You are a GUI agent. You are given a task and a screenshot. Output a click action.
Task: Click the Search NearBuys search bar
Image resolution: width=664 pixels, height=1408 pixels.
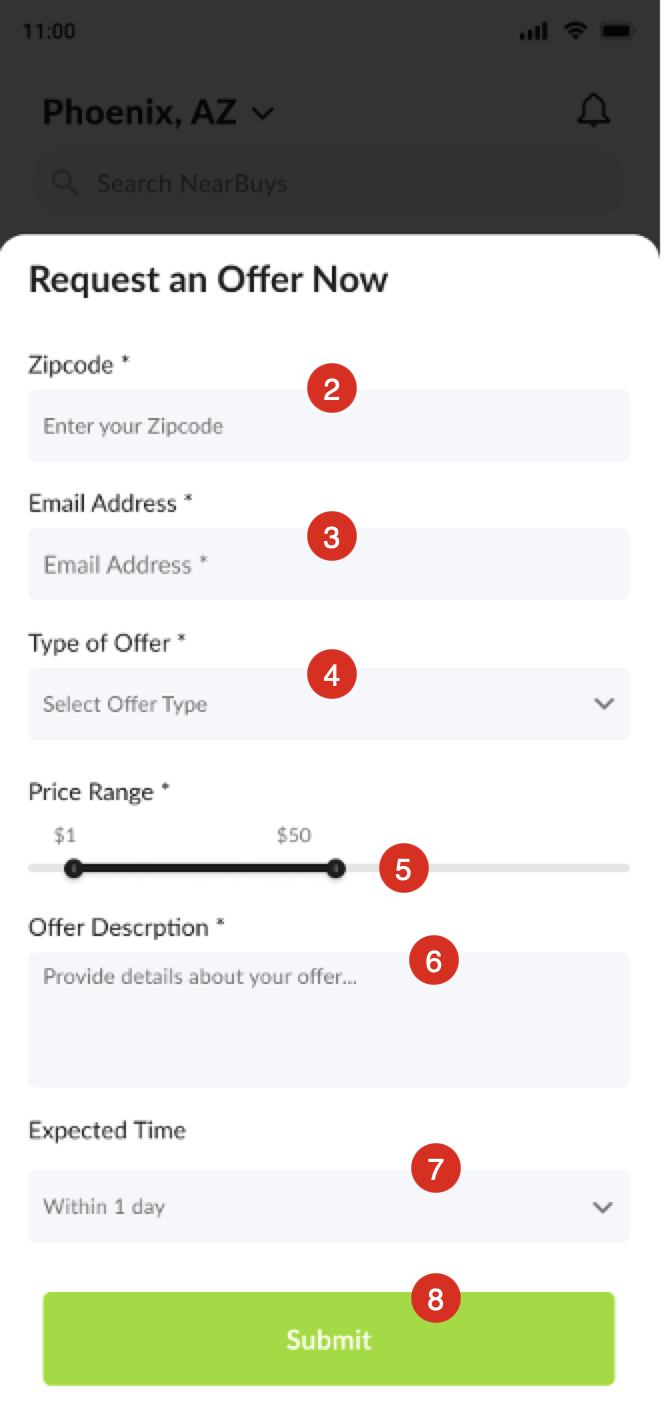point(328,184)
